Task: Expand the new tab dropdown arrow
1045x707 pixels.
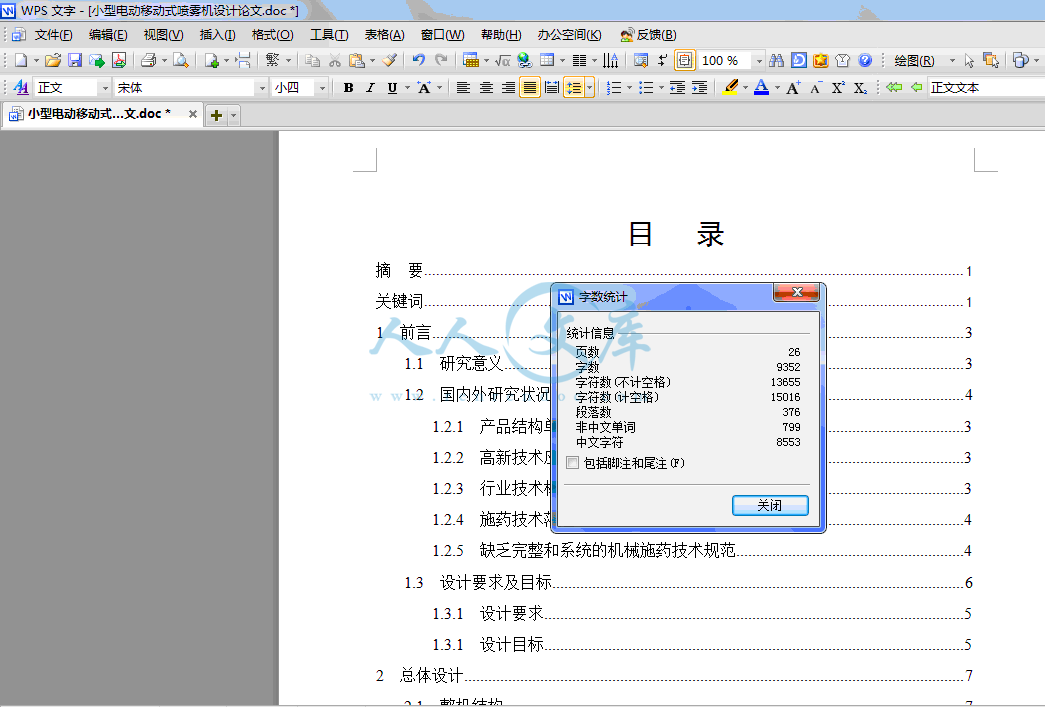Action: [x=233, y=115]
